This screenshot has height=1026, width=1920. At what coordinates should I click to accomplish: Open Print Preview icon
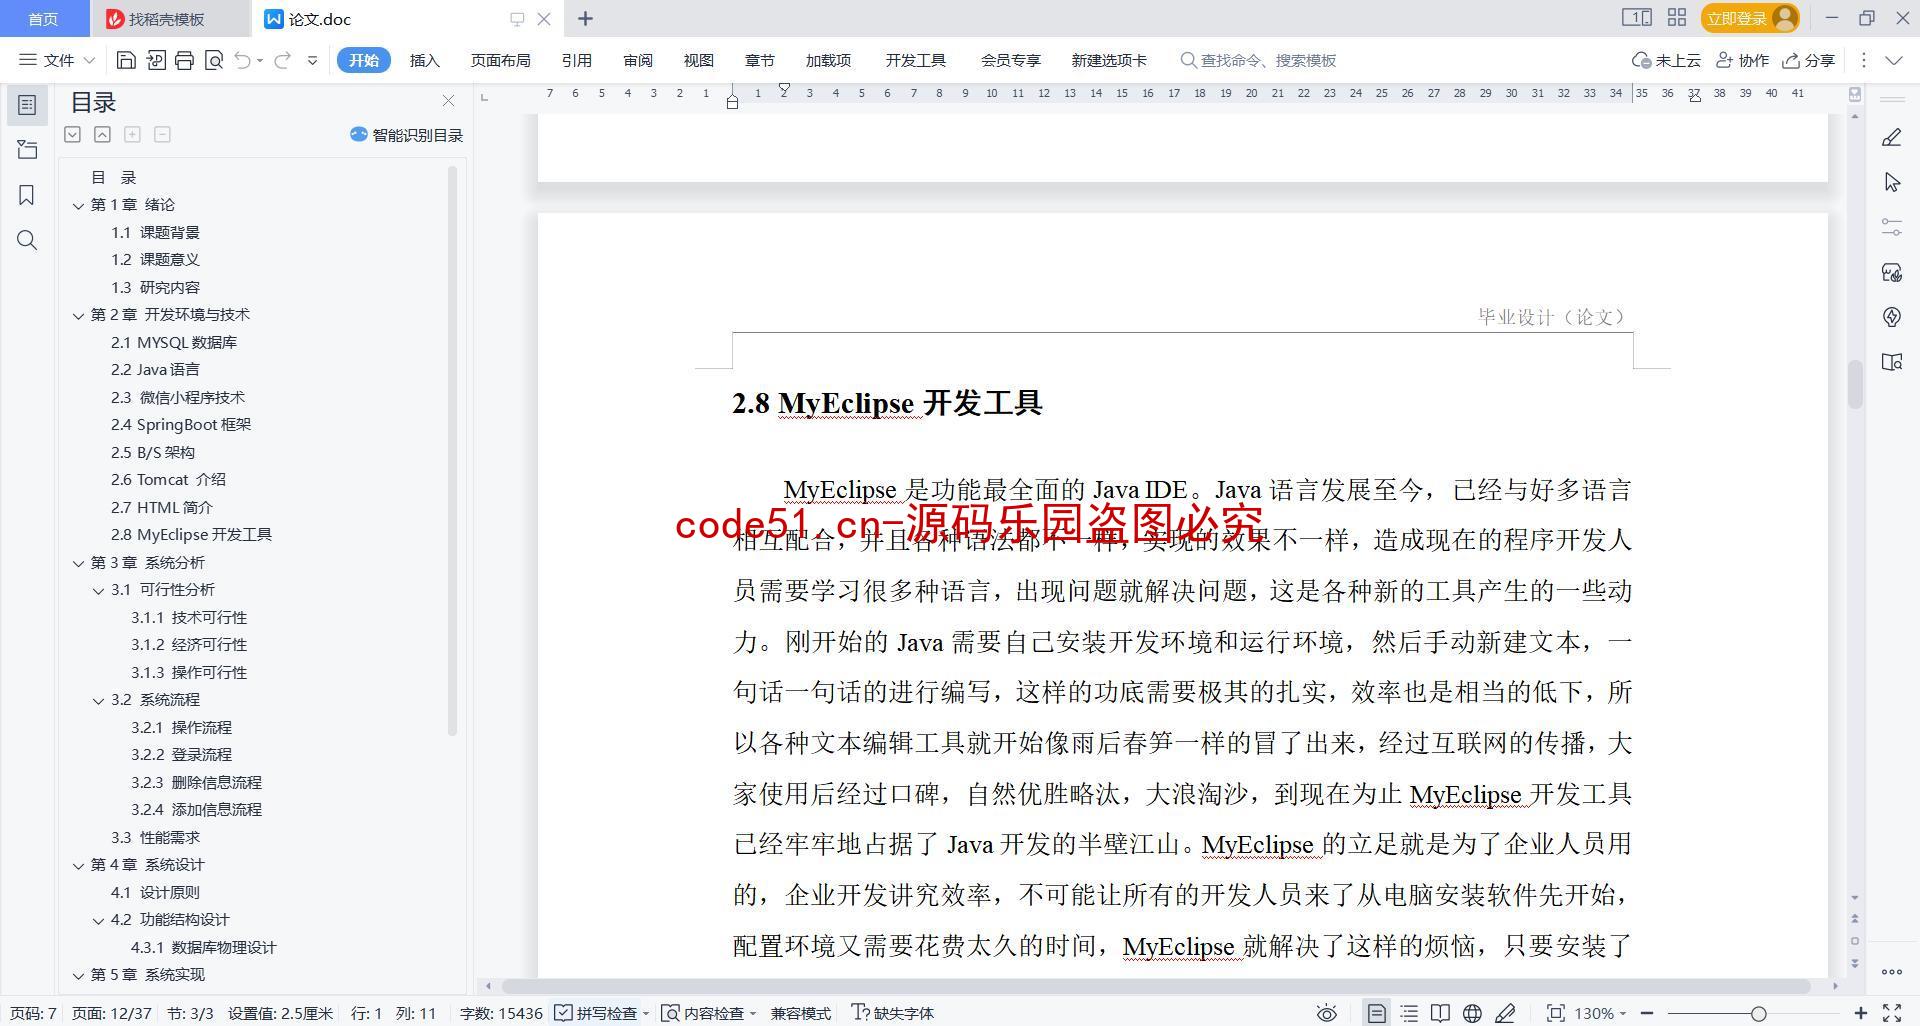tap(213, 60)
